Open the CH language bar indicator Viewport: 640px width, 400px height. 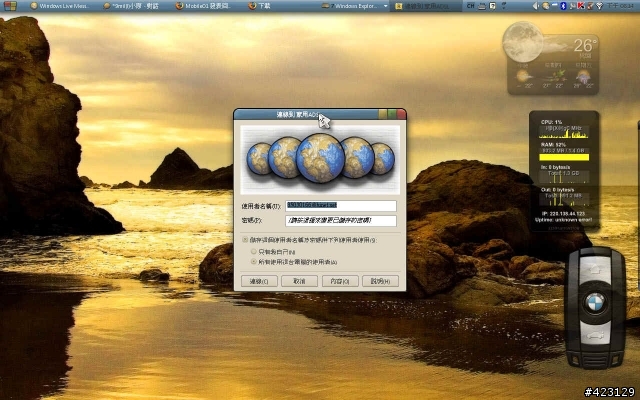(x=471, y=6)
